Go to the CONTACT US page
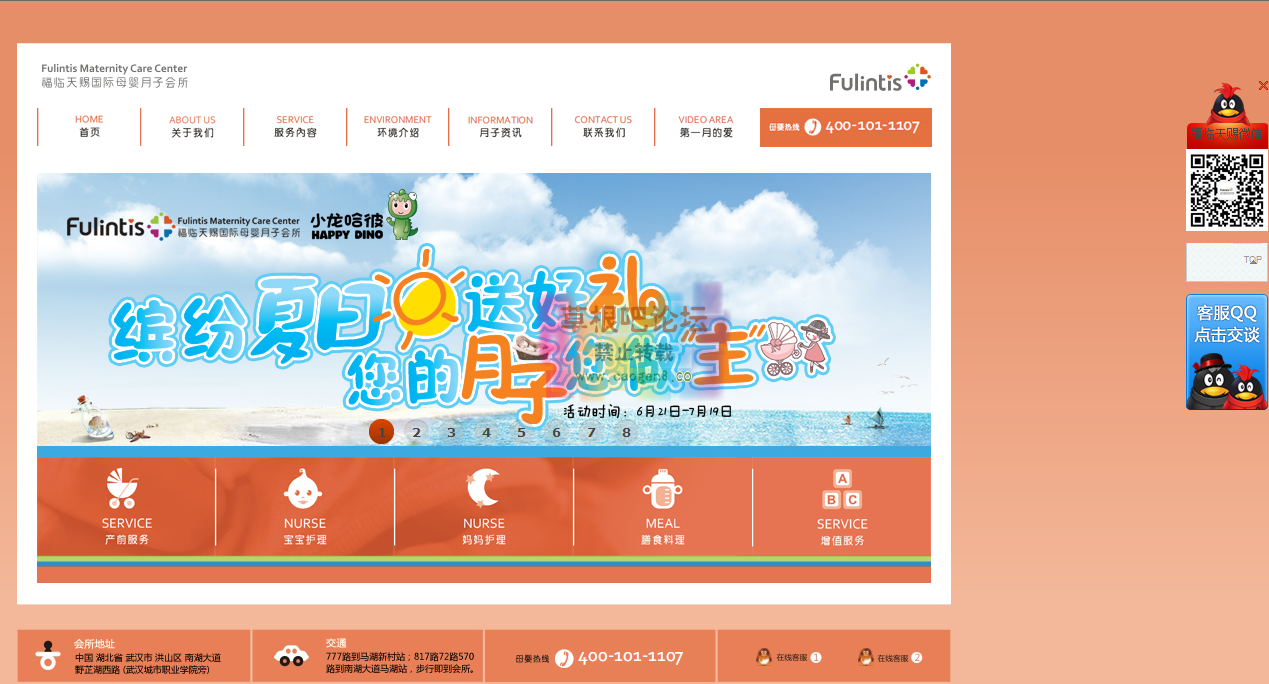1269x684 pixels. point(603,126)
